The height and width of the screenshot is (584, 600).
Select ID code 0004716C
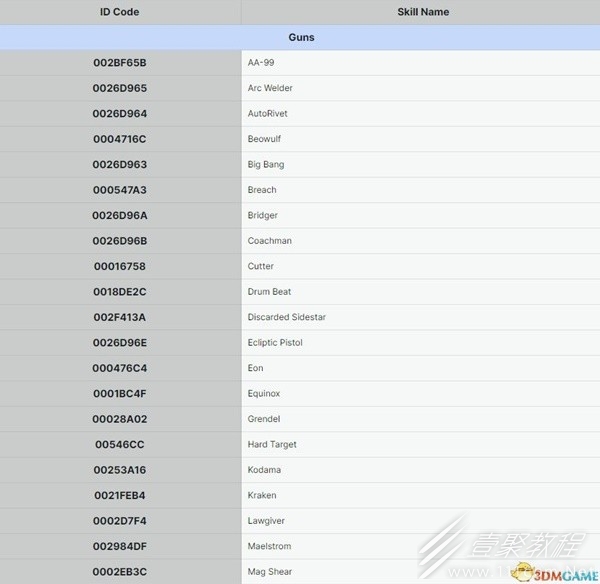click(x=120, y=139)
